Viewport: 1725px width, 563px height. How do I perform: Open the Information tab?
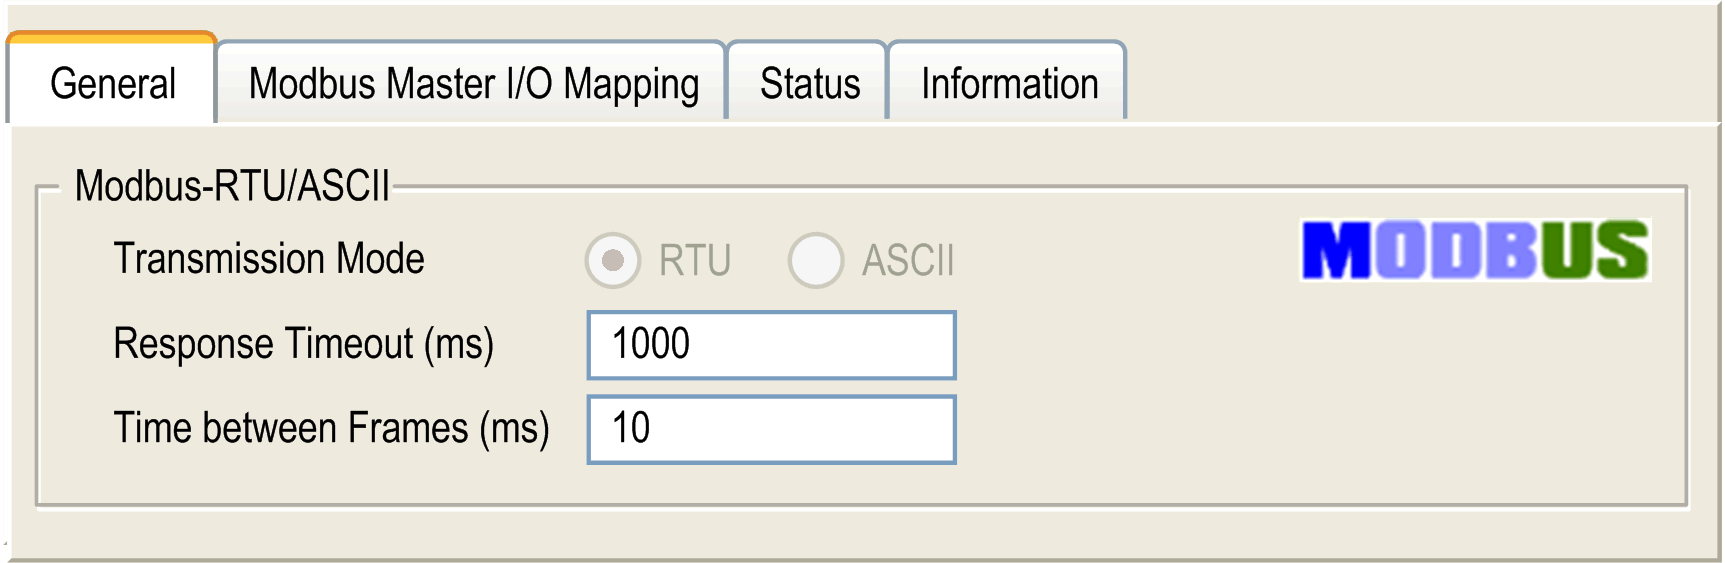pyautogui.click(x=1009, y=84)
